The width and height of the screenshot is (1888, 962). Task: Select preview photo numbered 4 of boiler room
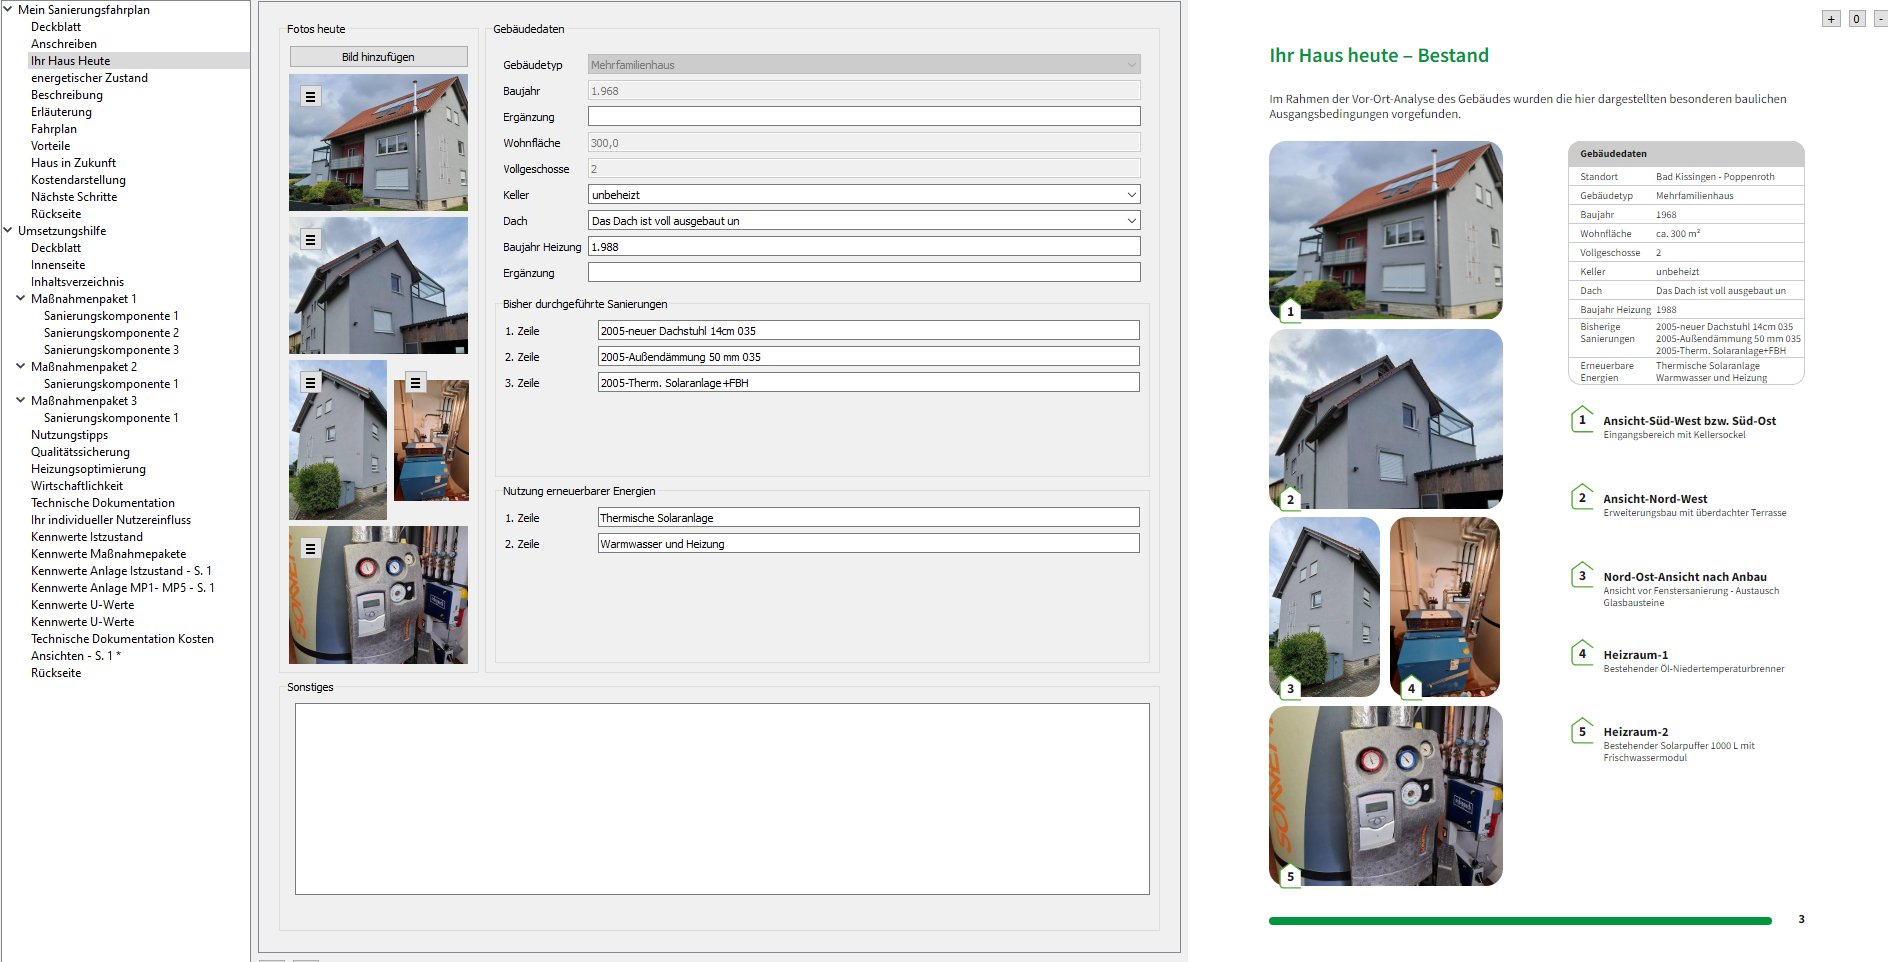click(x=1444, y=606)
